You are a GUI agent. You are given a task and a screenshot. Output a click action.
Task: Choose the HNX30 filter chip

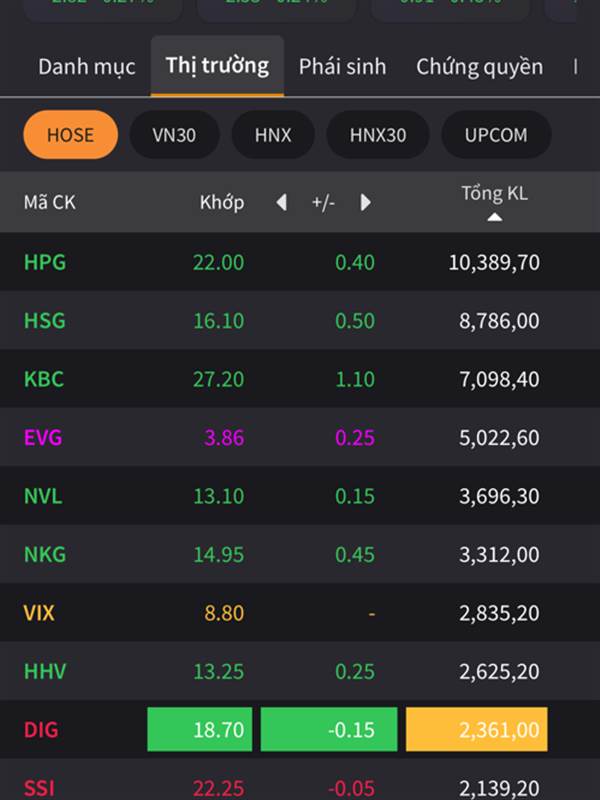pos(378,135)
